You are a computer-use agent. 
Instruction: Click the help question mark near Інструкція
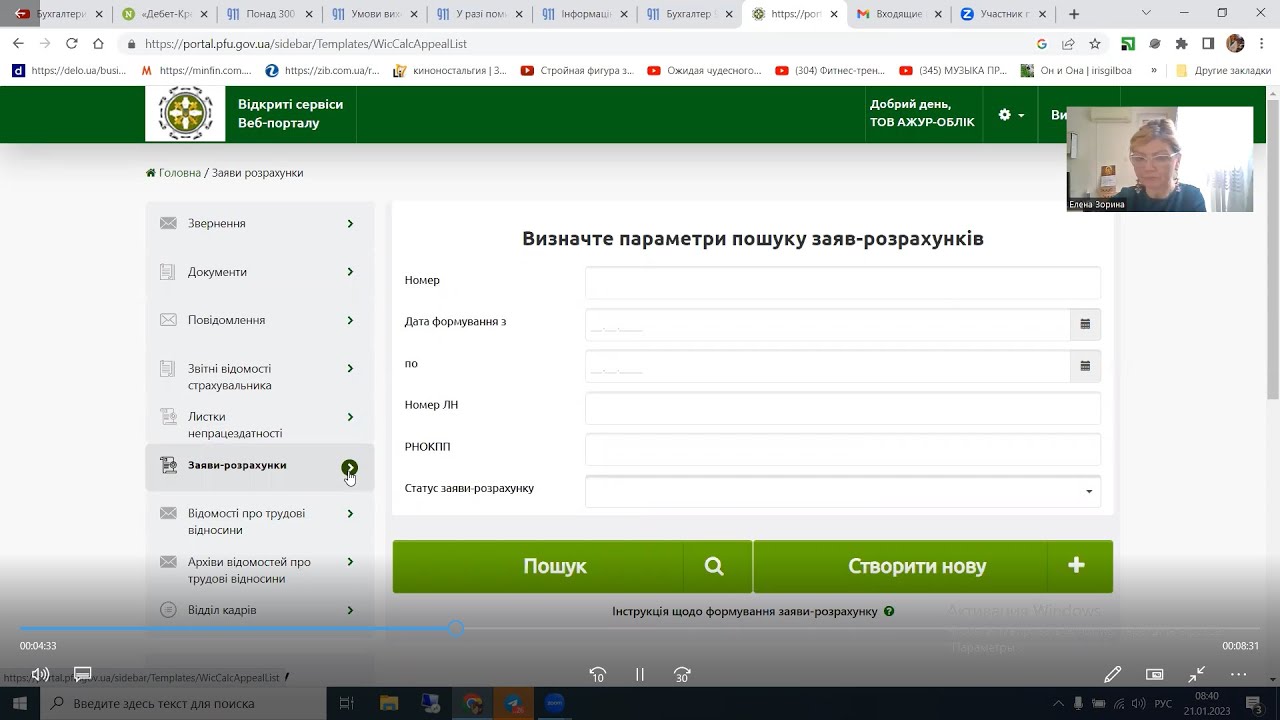889,611
